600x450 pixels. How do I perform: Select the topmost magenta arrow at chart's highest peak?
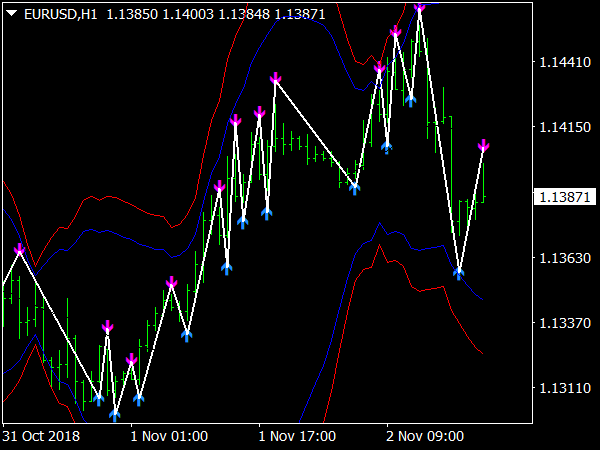pos(419,6)
